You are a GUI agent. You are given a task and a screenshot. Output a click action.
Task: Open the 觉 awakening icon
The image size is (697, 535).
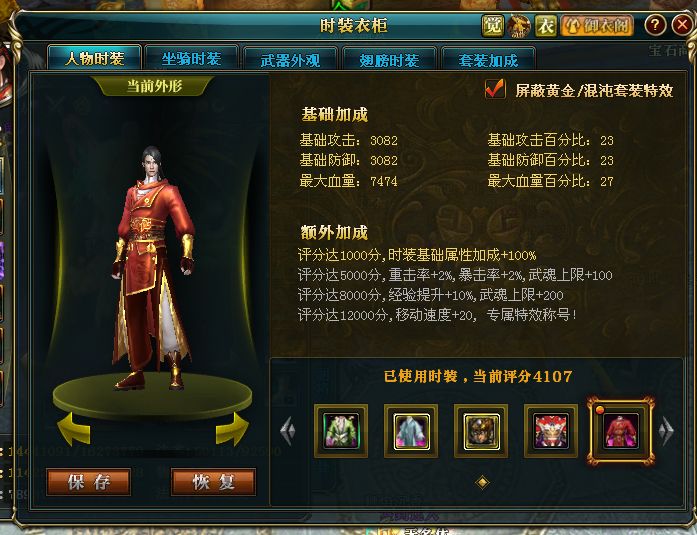pyautogui.click(x=493, y=26)
